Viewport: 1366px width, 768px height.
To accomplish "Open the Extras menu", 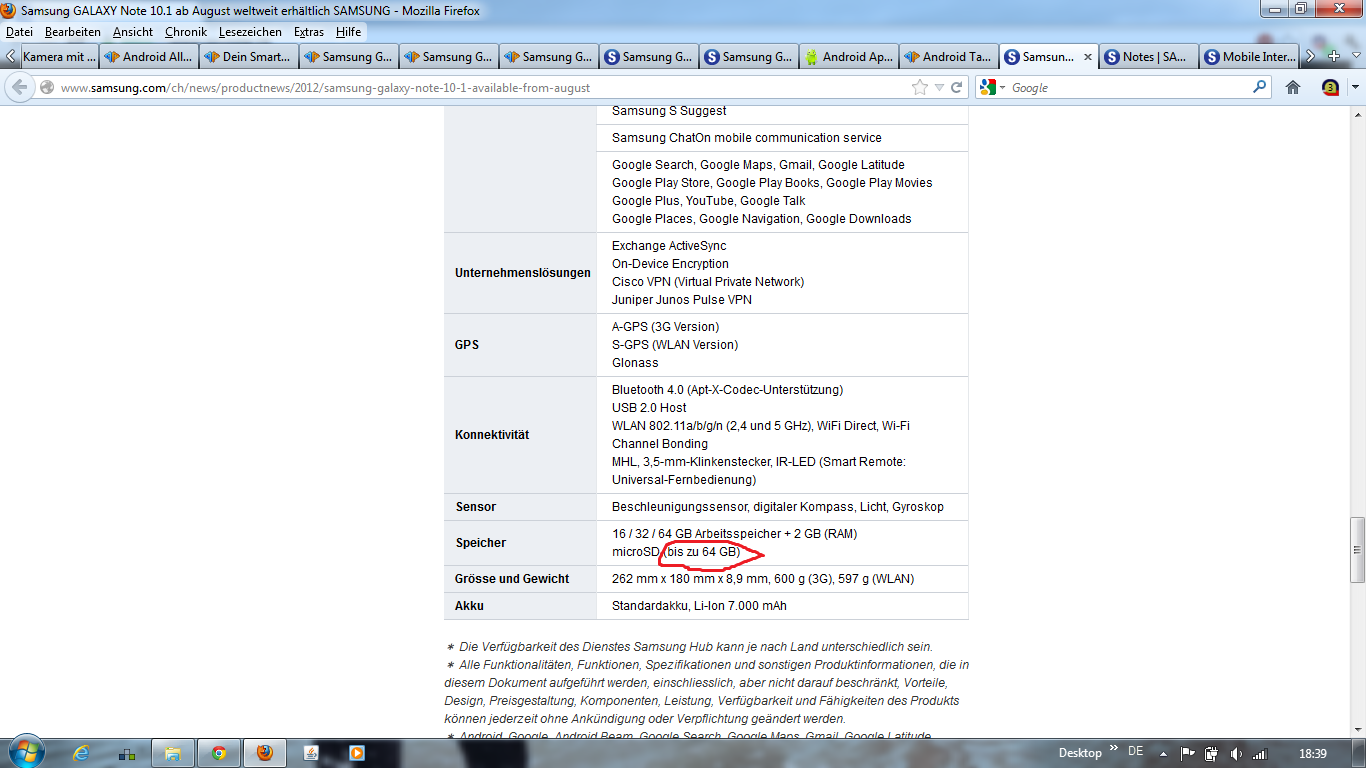I will click(x=309, y=32).
